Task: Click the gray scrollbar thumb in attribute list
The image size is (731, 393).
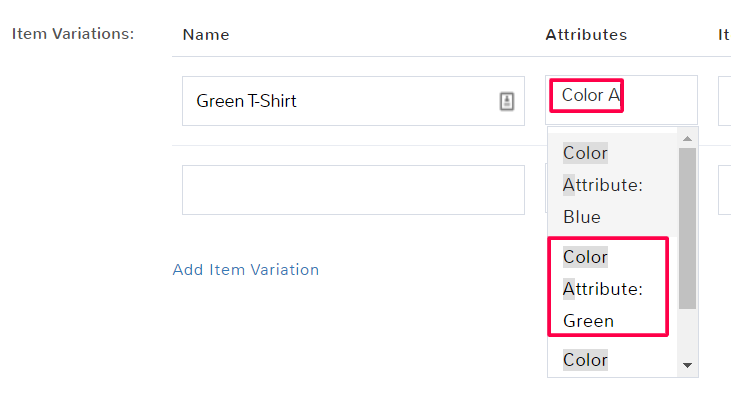Action: click(x=687, y=228)
